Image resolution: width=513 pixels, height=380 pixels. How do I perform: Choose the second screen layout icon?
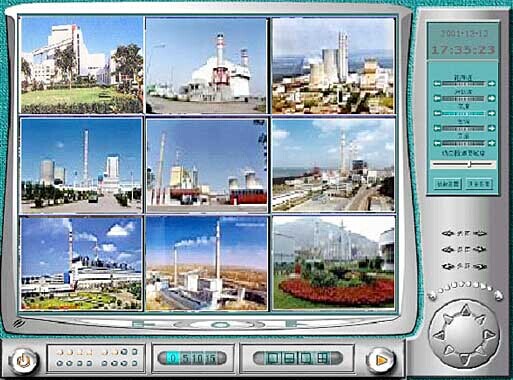289,359
